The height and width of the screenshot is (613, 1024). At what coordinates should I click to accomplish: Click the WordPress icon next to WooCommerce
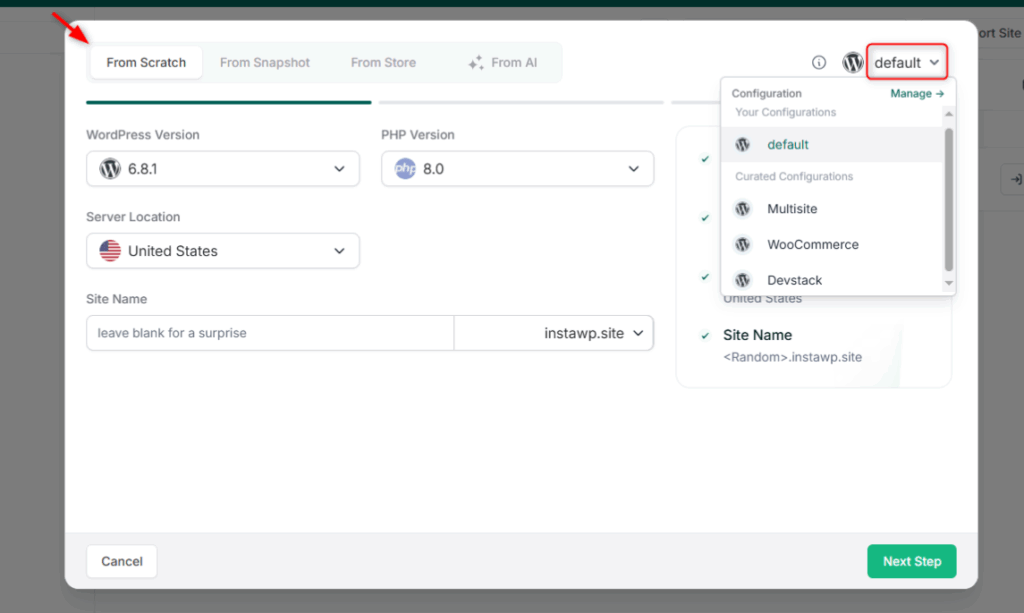point(743,244)
